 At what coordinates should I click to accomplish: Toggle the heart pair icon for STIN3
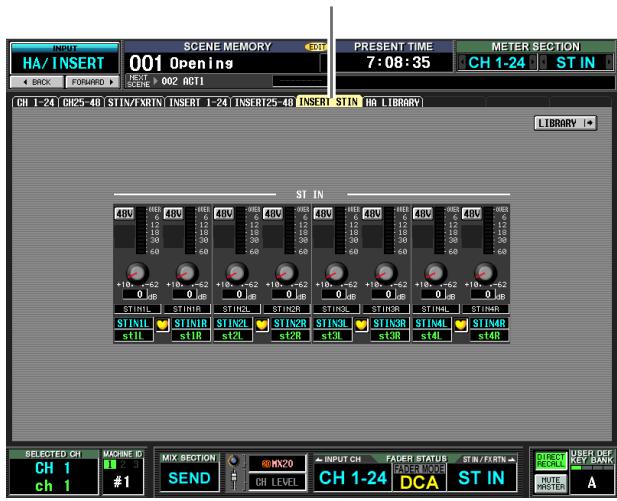click(361, 325)
